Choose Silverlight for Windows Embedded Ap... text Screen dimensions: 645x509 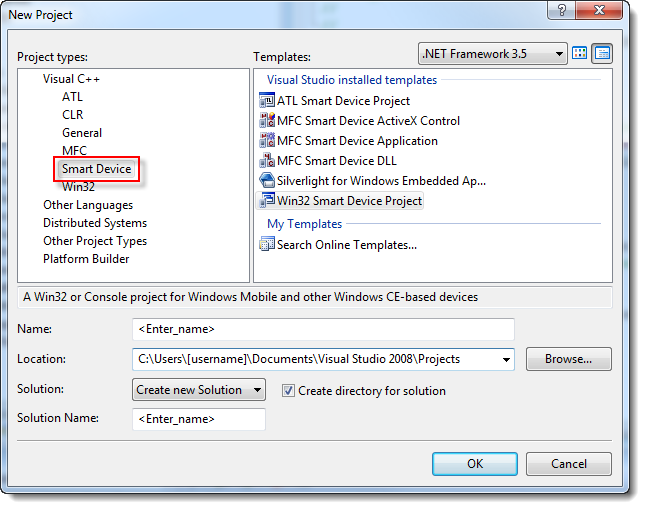coord(381,181)
